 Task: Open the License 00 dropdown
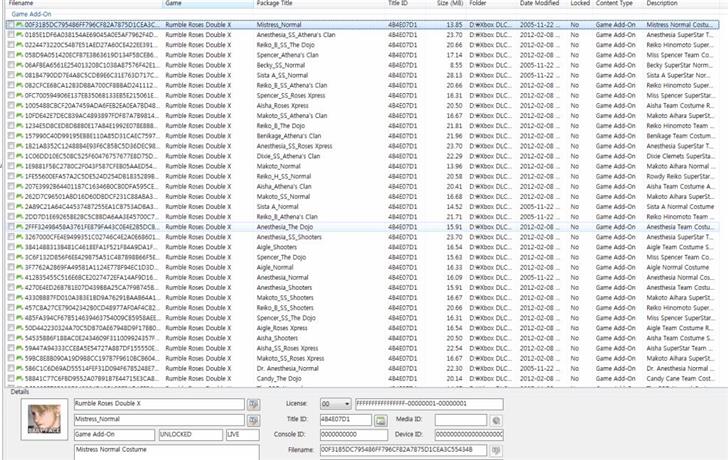click(336, 404)
